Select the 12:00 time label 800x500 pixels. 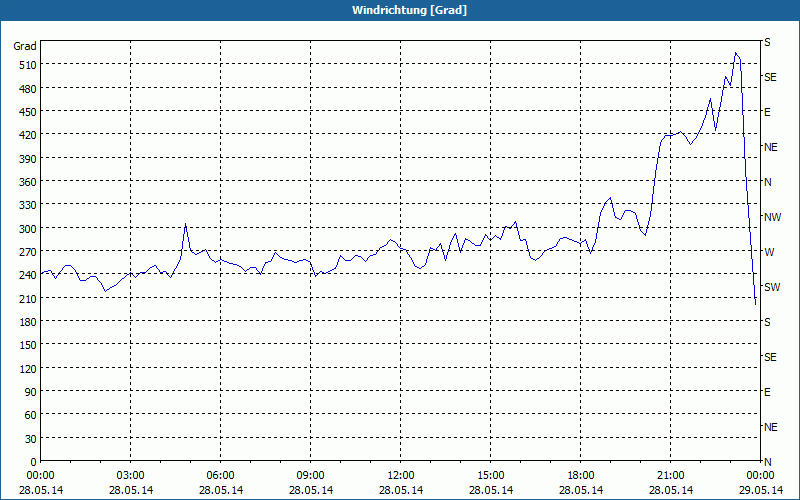coord(401,476)
